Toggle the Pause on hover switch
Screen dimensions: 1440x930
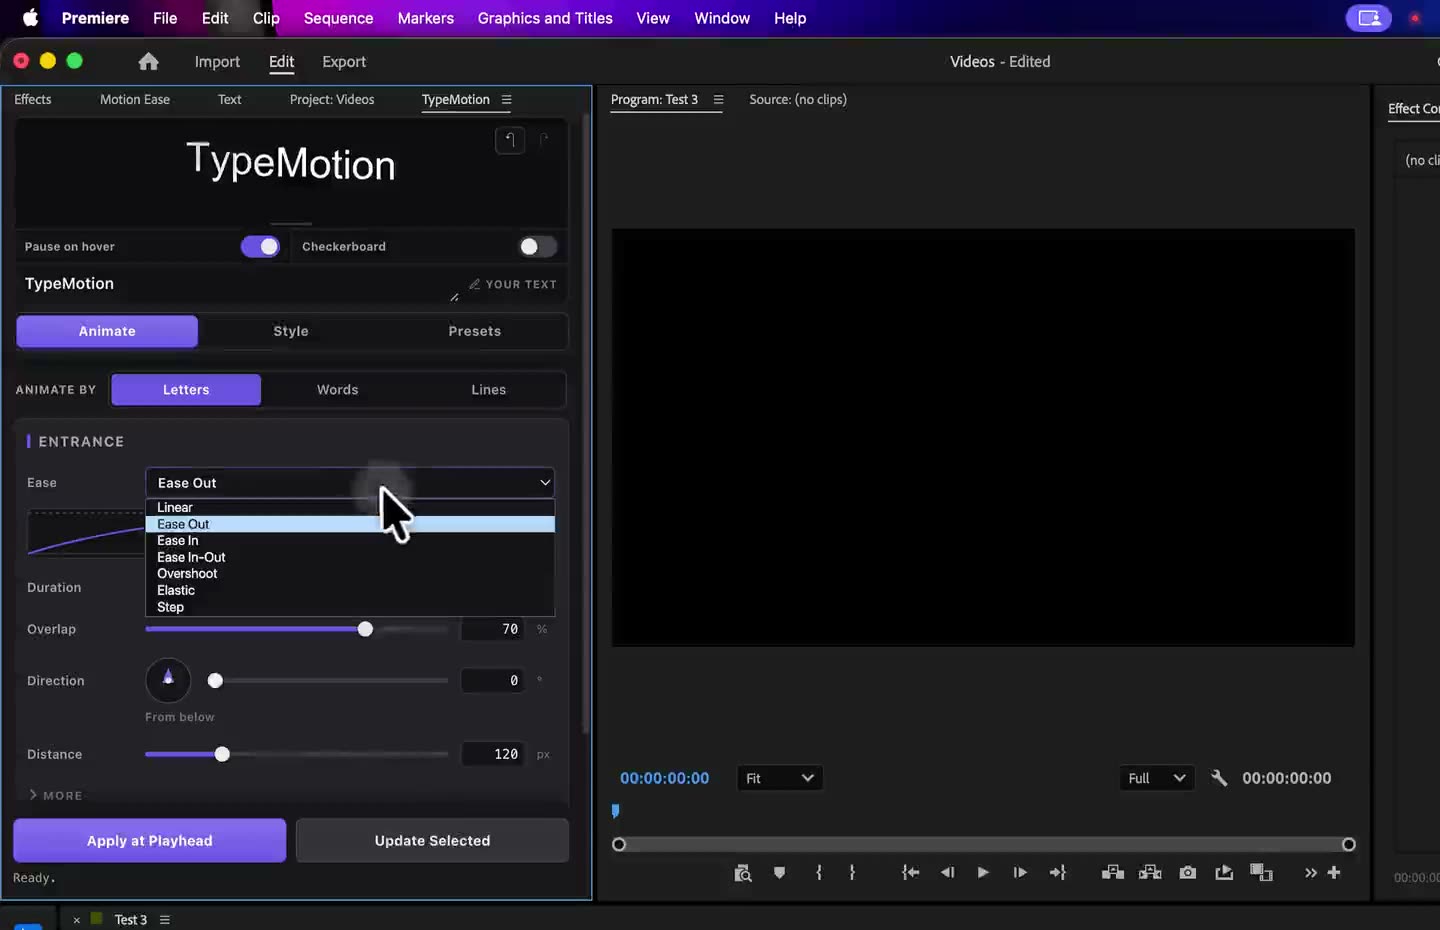pyautogui.click(x=260, y=247)
